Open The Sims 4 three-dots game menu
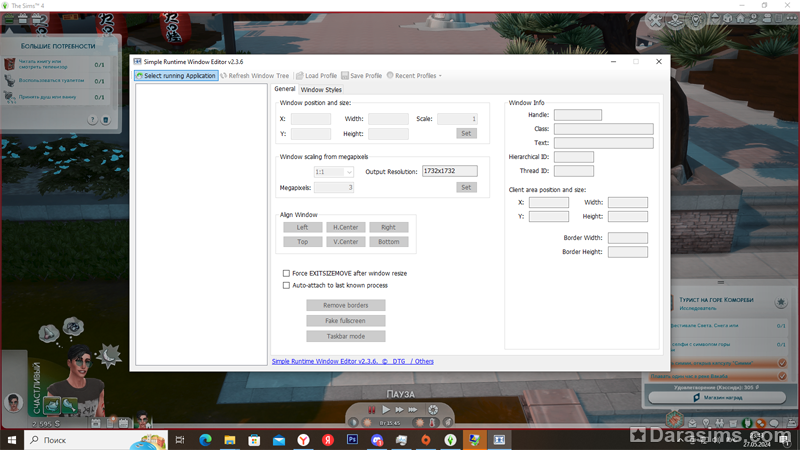 click(x=791, y=18)
